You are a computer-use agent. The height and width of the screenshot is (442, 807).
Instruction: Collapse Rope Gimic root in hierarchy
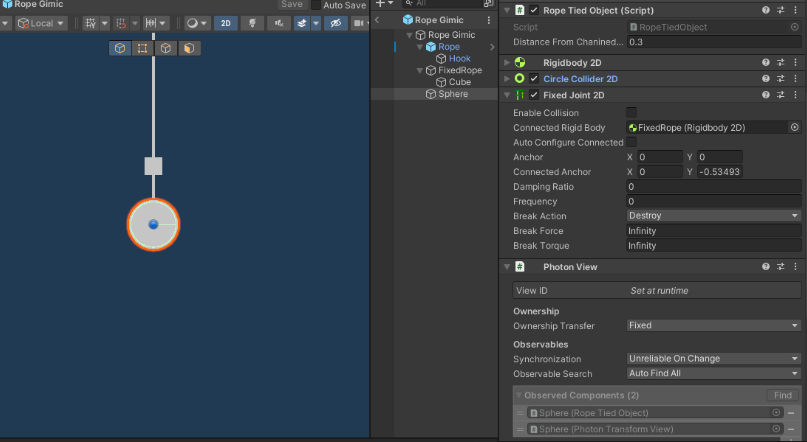pos(410,35)
